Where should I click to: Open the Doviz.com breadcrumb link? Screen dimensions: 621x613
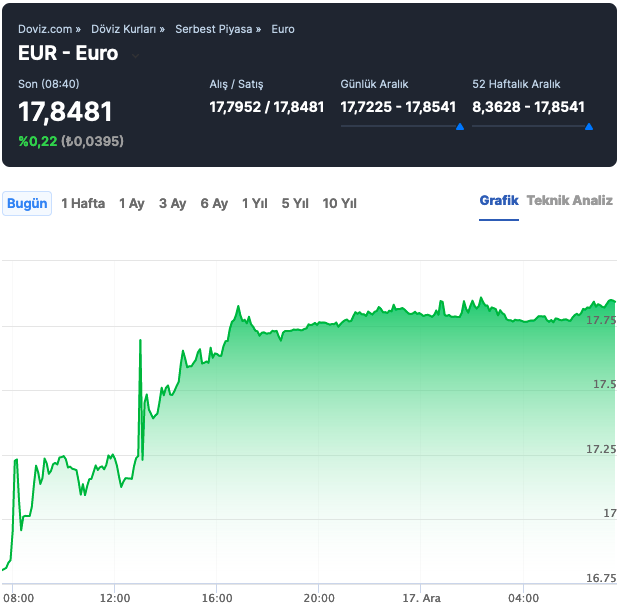[x=46, y=29]
